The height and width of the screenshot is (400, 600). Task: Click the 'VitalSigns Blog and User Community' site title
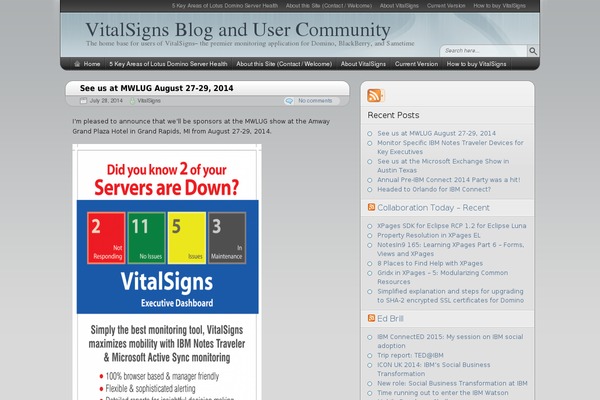pos(238,30)
